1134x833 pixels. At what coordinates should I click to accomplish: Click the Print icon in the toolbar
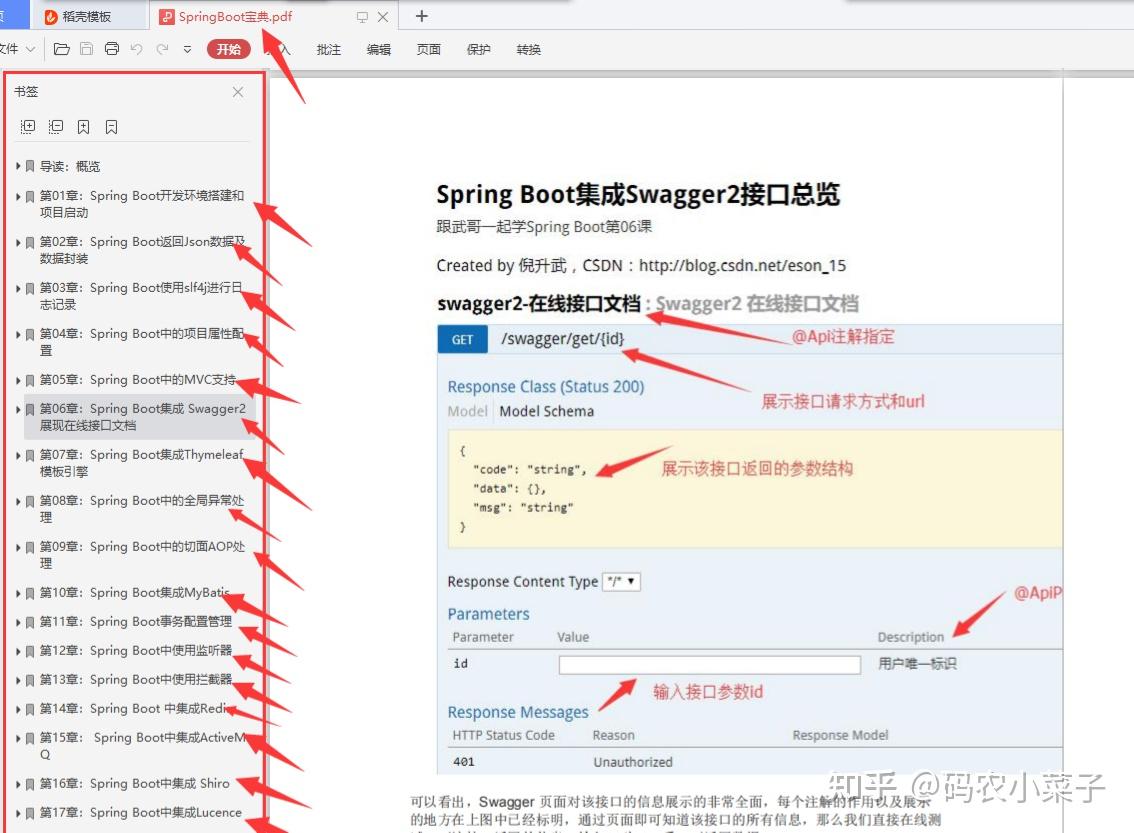(112, 48)
